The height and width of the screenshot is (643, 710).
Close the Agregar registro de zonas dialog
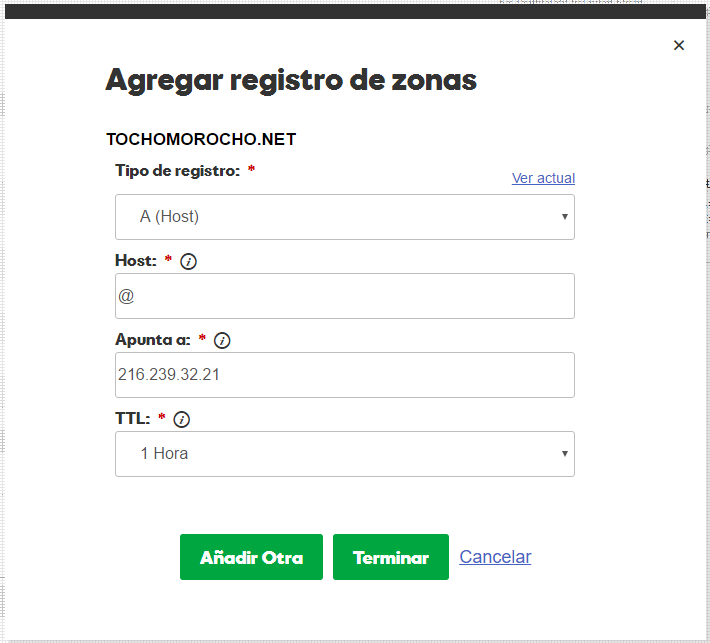tap(679, 45)
